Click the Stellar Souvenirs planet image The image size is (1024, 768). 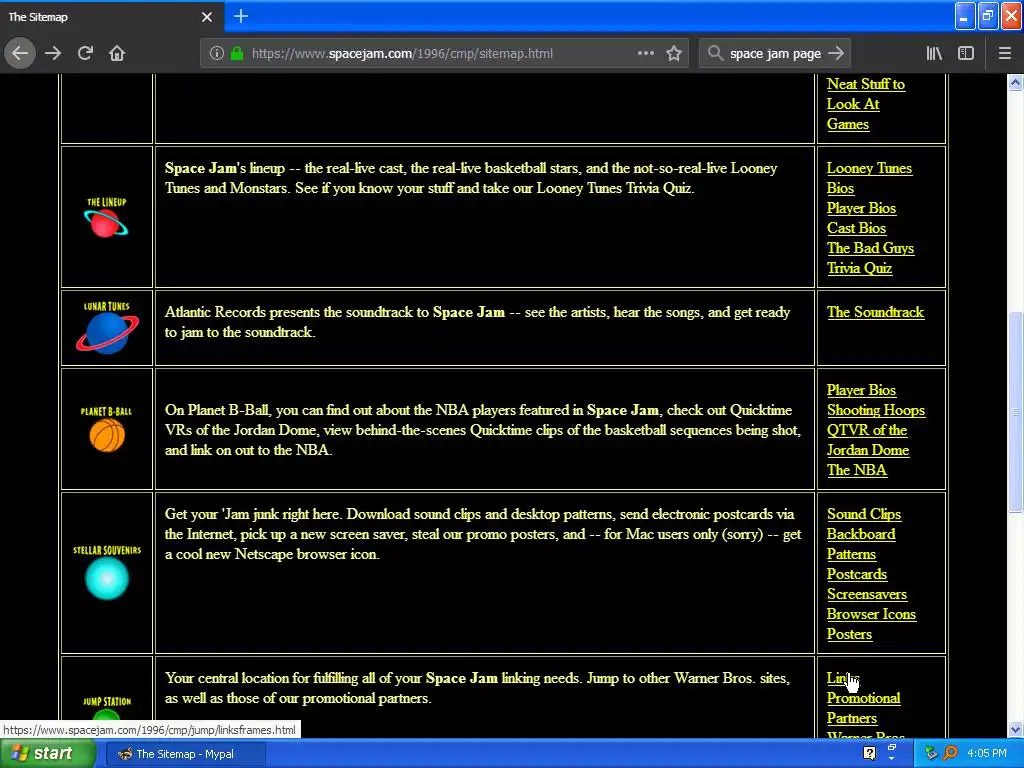[106, 573]
